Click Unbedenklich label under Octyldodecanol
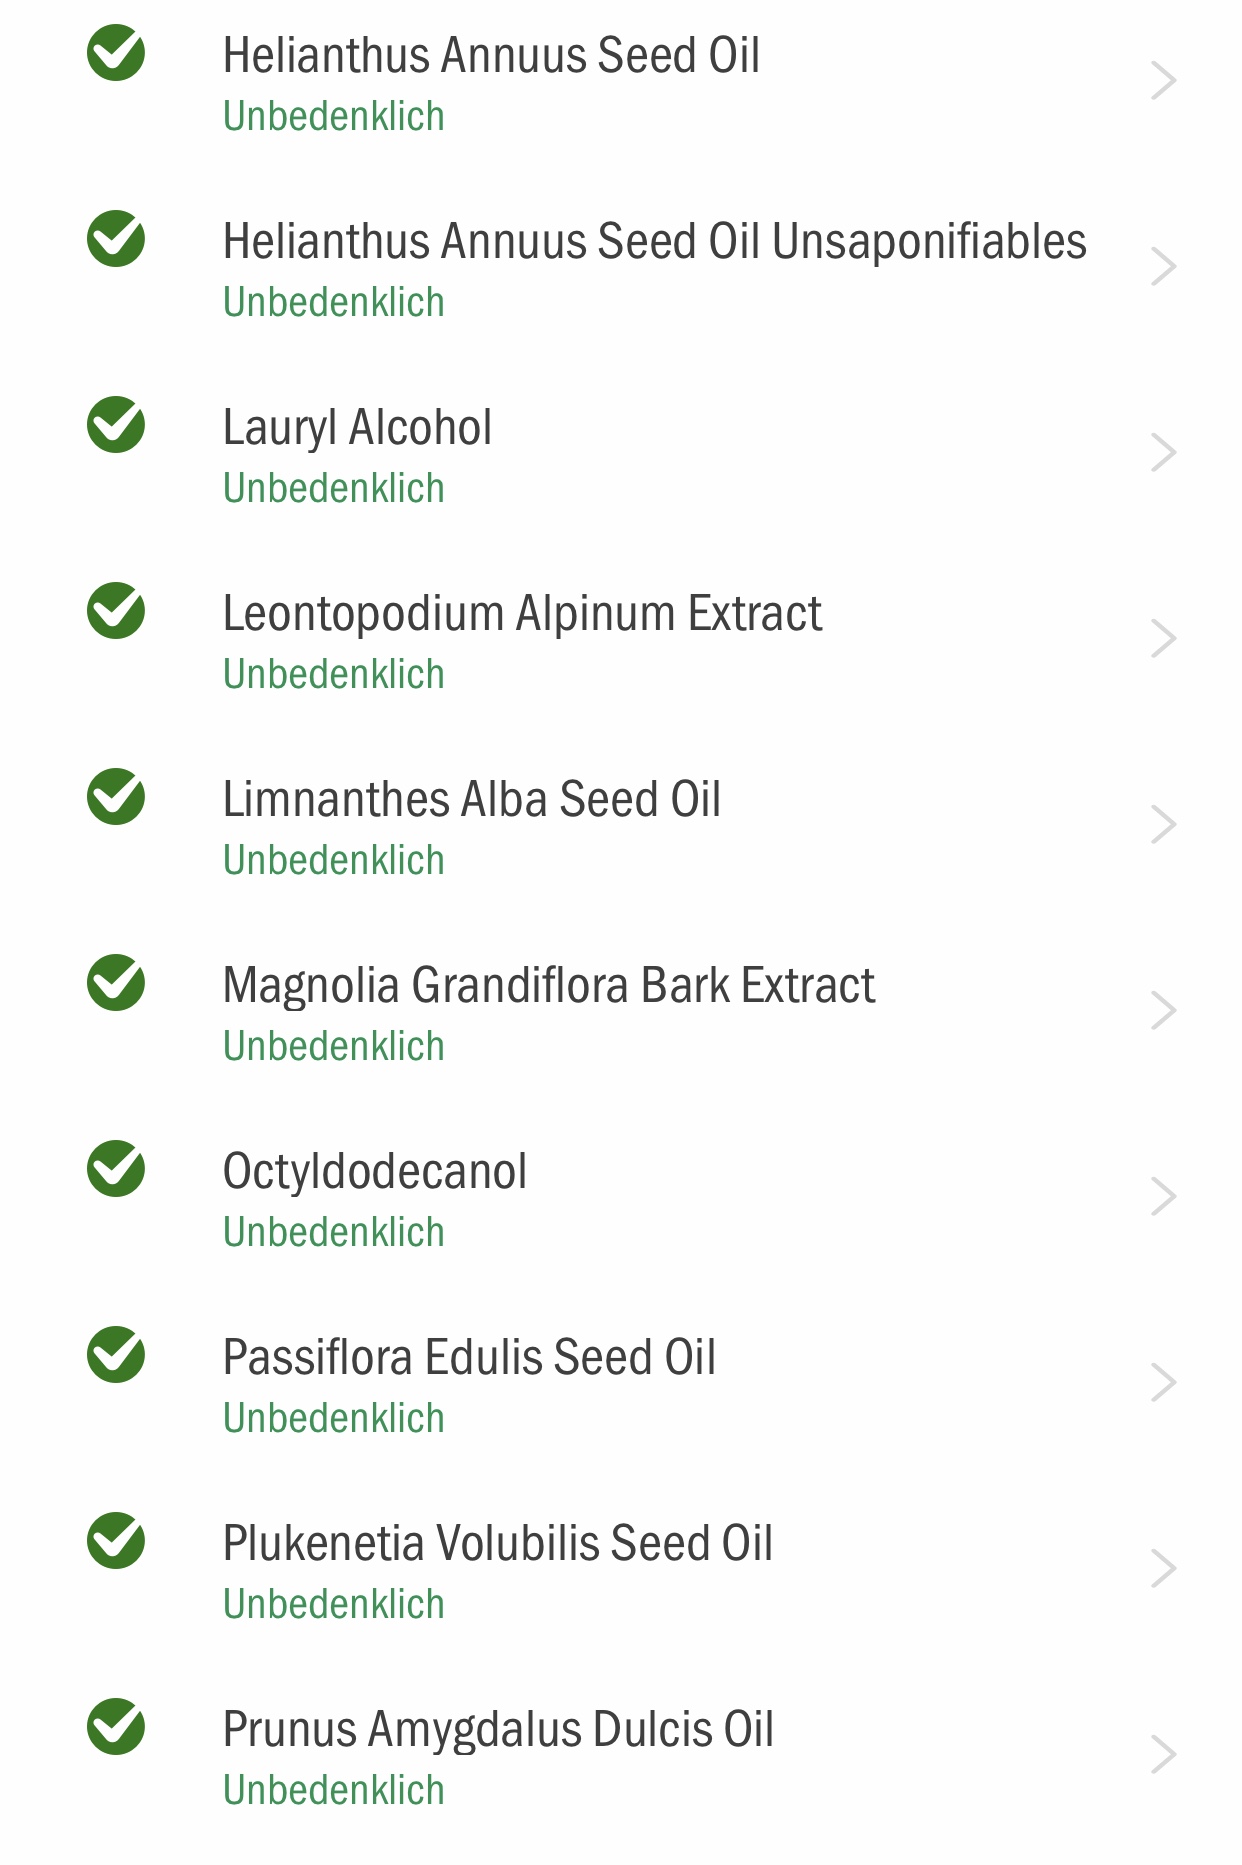The height and width of the screenshot is (1865, 1242). (334, 1232)
